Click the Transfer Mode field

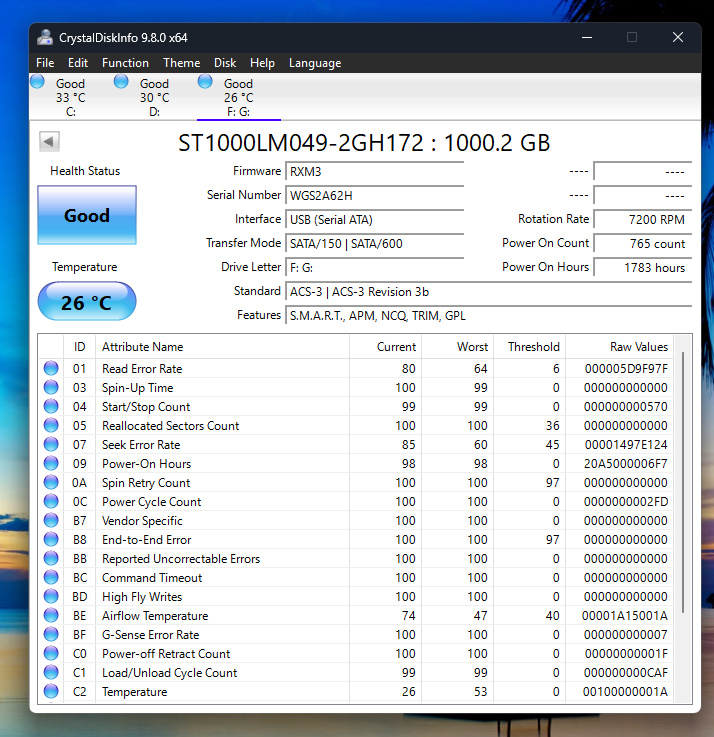pos(375,243)
